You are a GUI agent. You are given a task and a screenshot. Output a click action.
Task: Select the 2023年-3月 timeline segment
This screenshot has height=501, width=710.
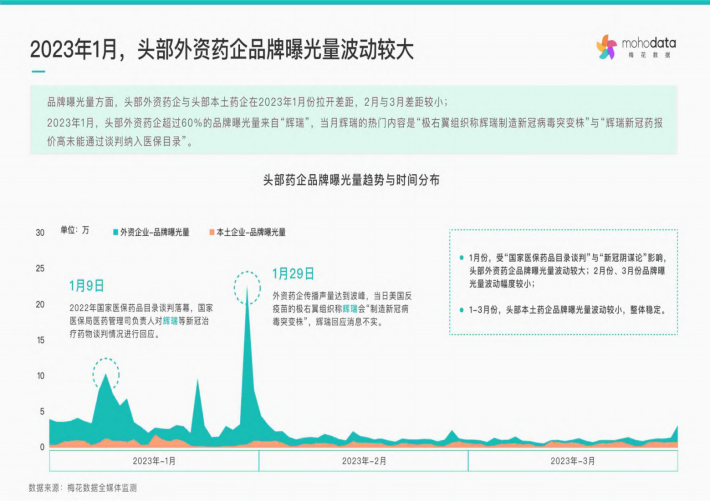tap(573, 461)
